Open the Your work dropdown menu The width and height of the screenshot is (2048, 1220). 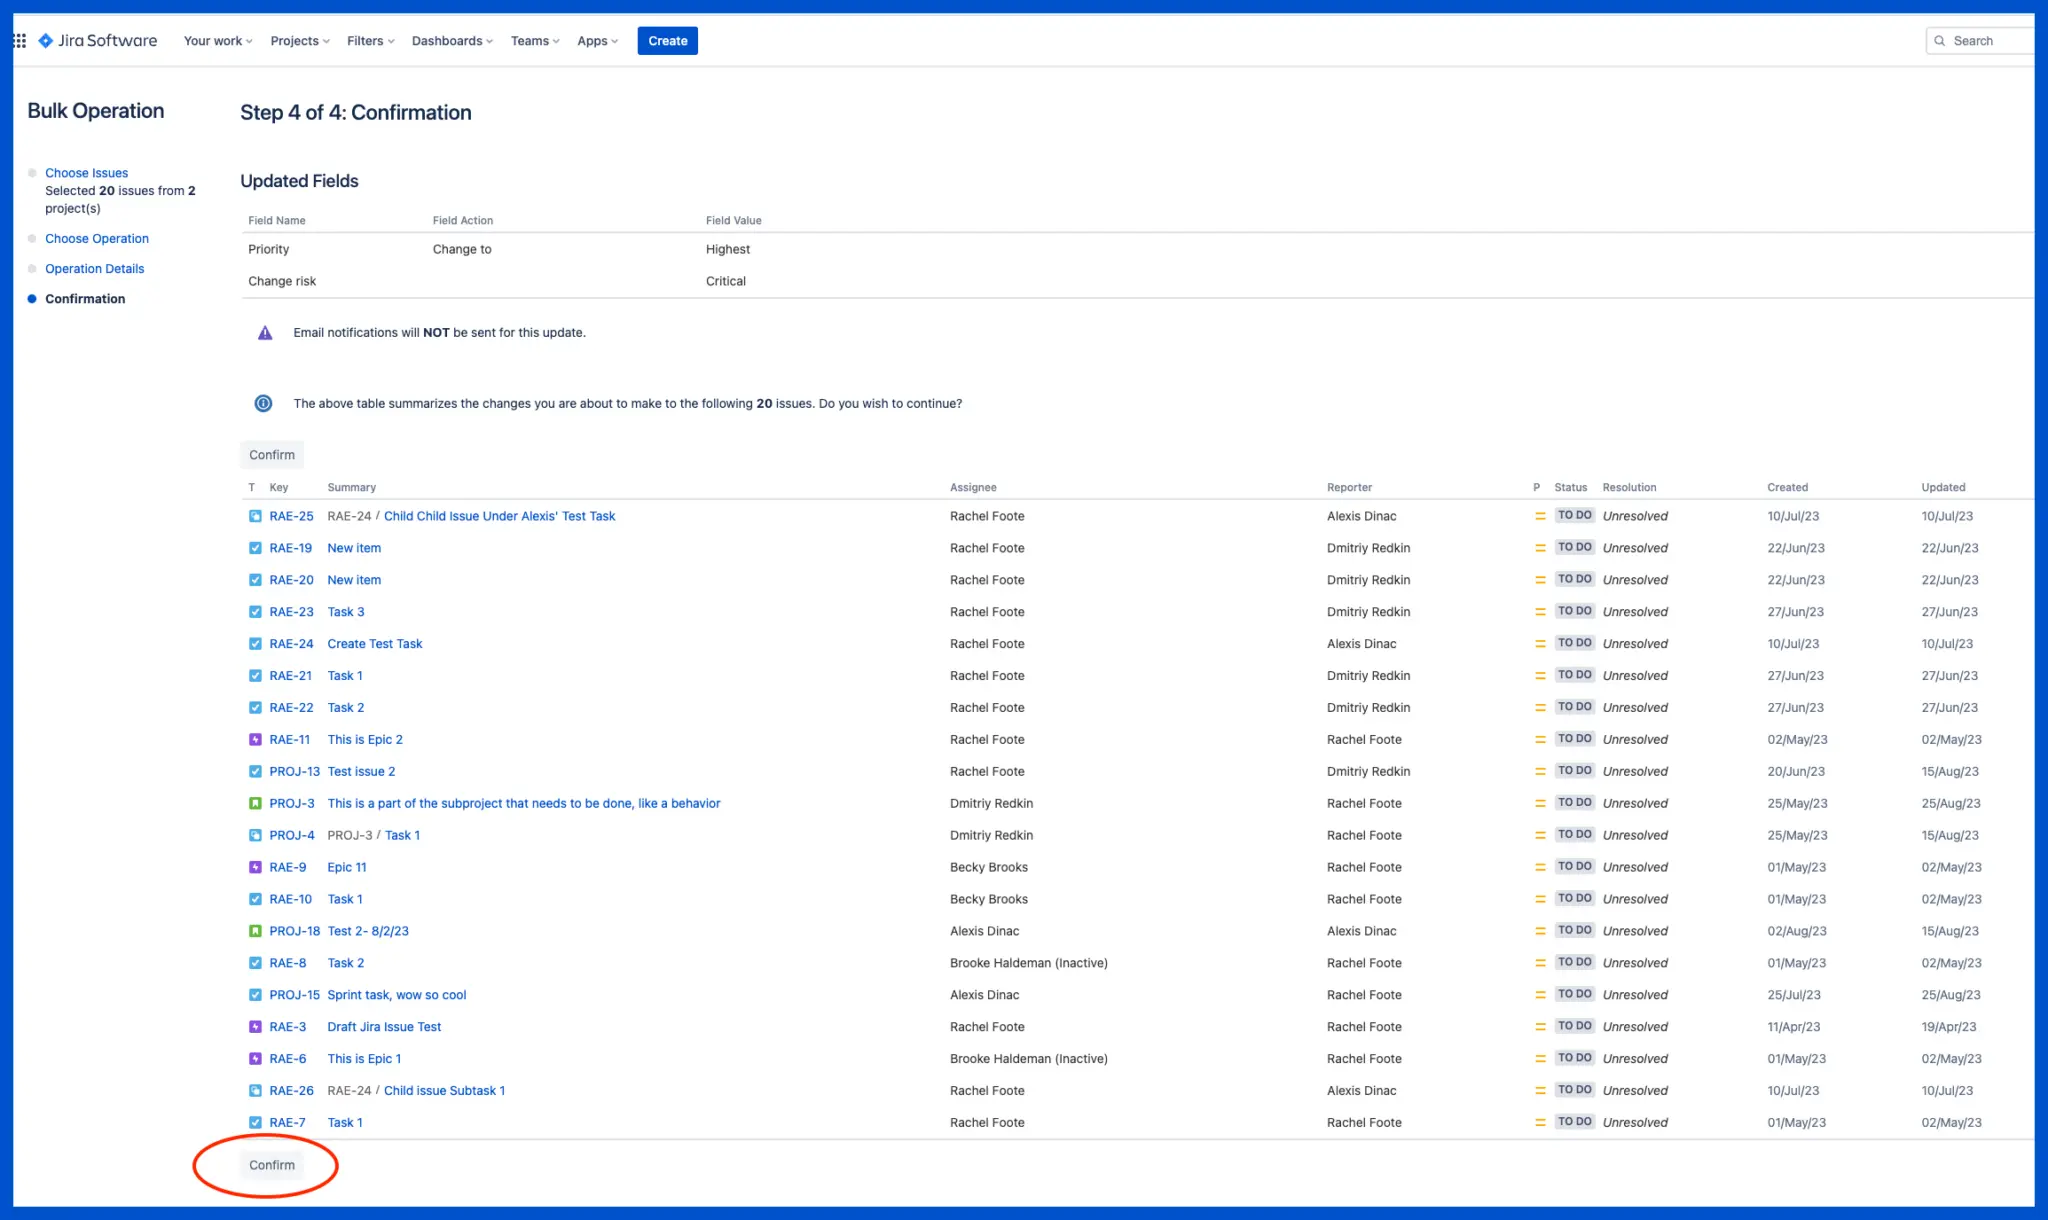[216, 41]
